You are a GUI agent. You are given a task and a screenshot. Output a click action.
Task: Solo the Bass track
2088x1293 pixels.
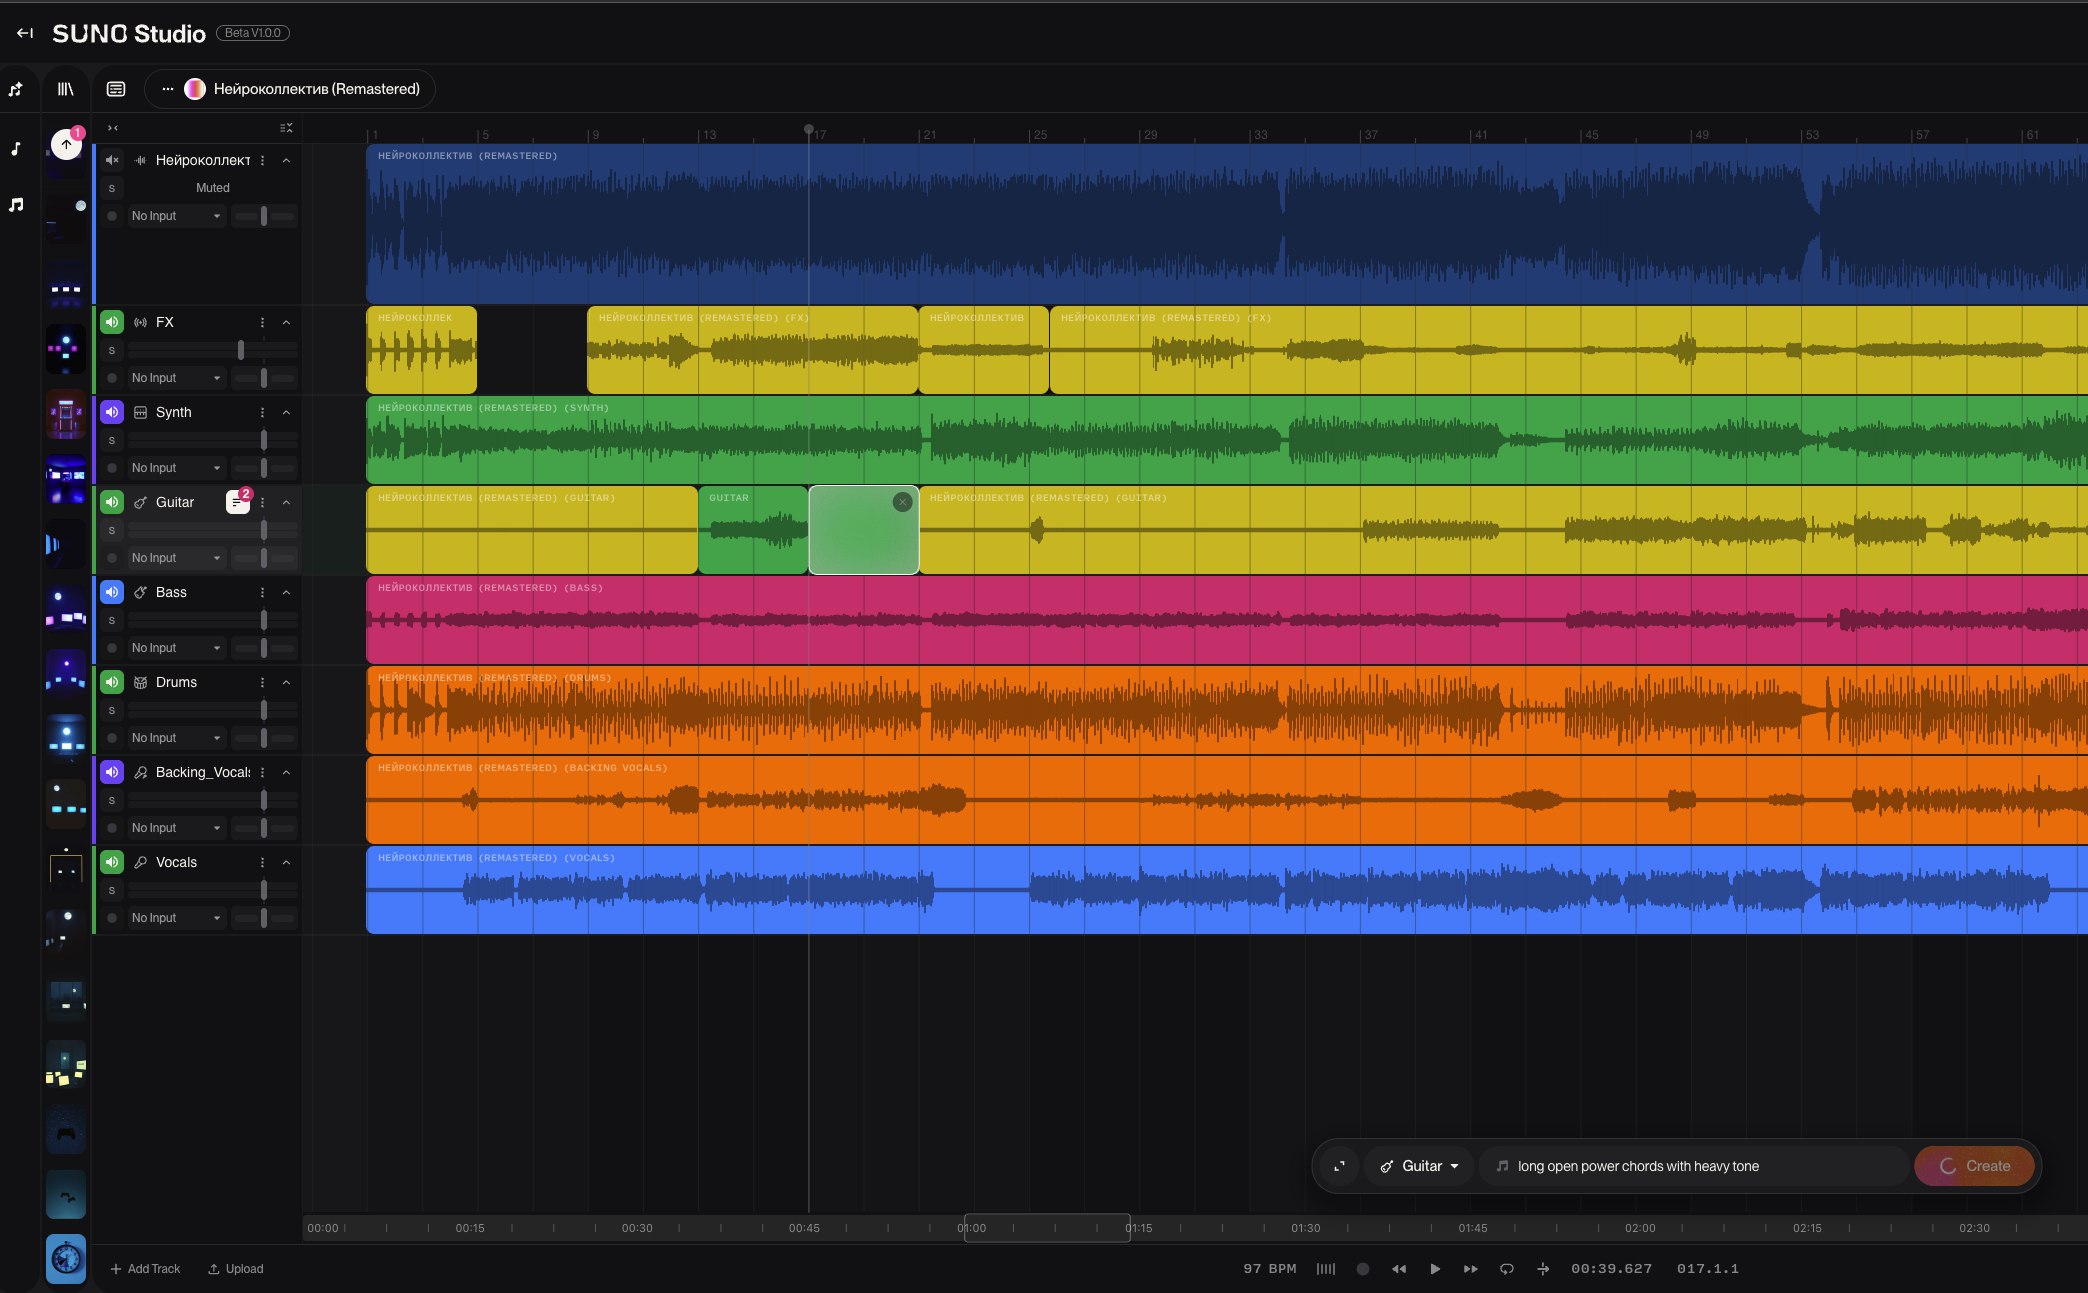pos(112,620)
